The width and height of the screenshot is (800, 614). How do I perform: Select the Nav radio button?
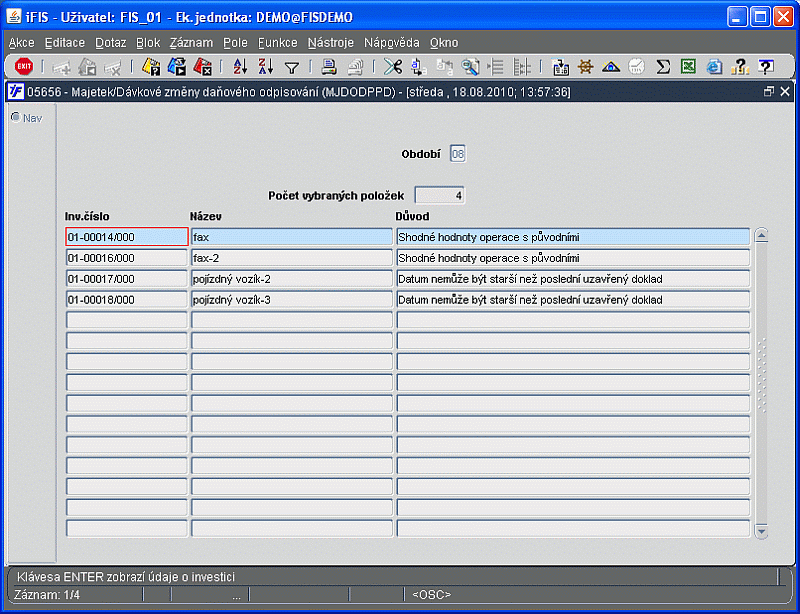click(16, 117)
